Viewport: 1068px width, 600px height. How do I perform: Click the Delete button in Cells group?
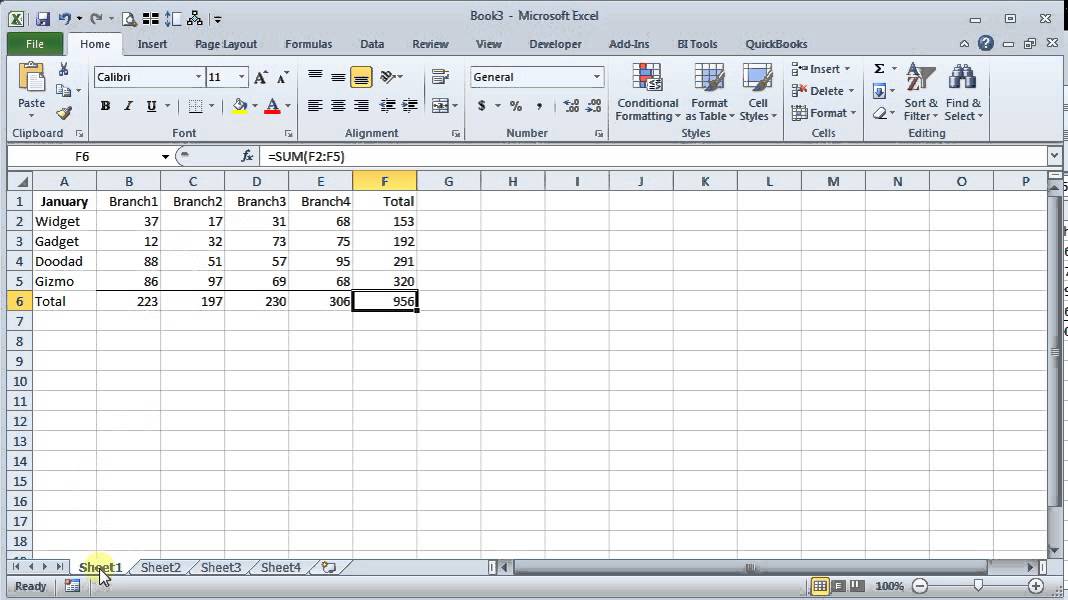point(822,90)
